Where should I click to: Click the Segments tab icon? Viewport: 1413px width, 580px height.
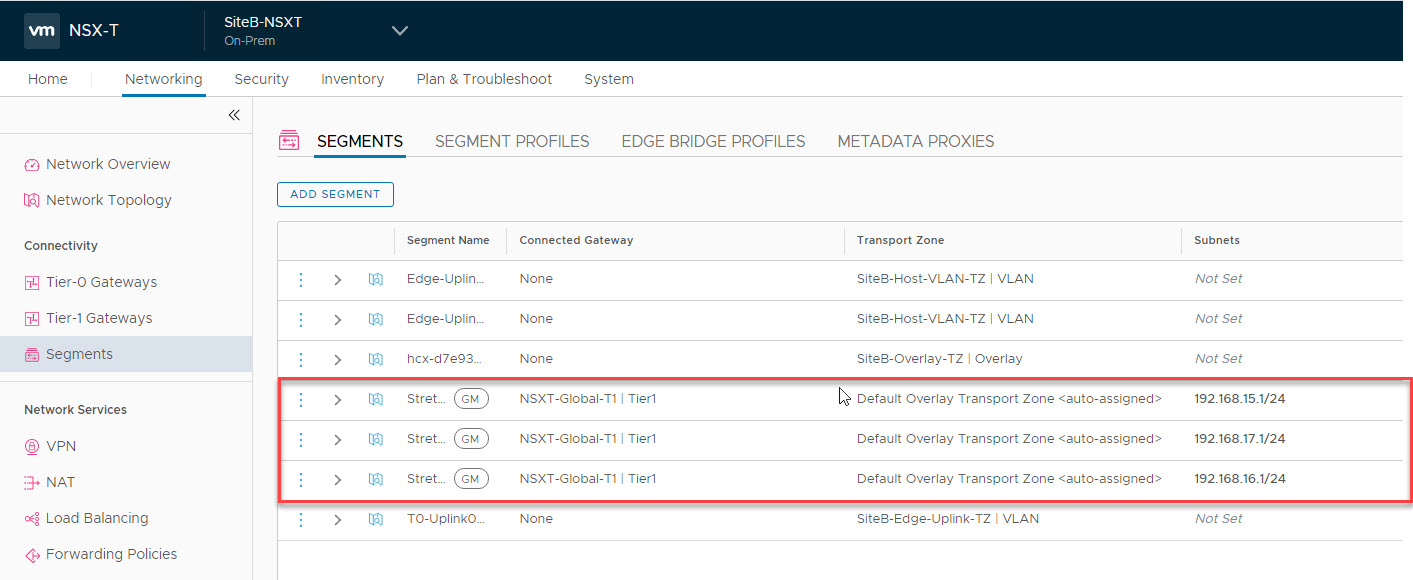pos(289,141)
